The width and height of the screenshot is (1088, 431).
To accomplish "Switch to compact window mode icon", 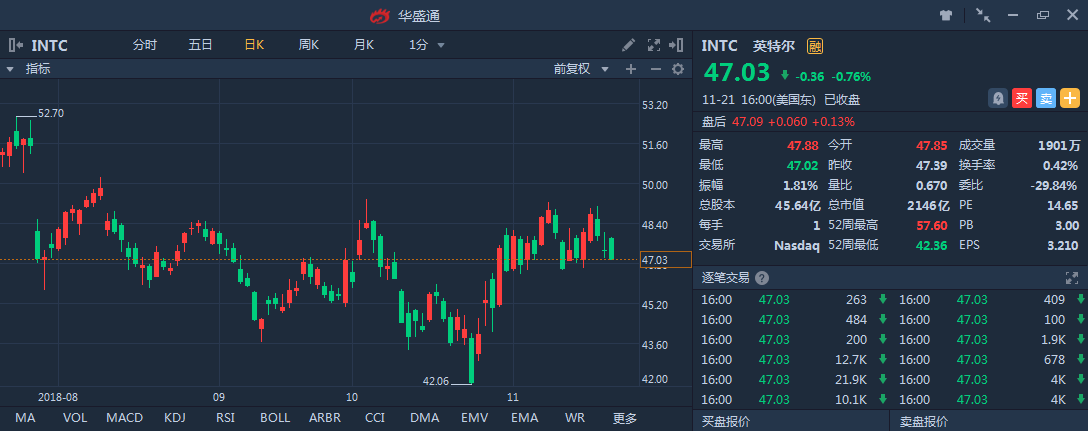I will click(x=983, y=15).
